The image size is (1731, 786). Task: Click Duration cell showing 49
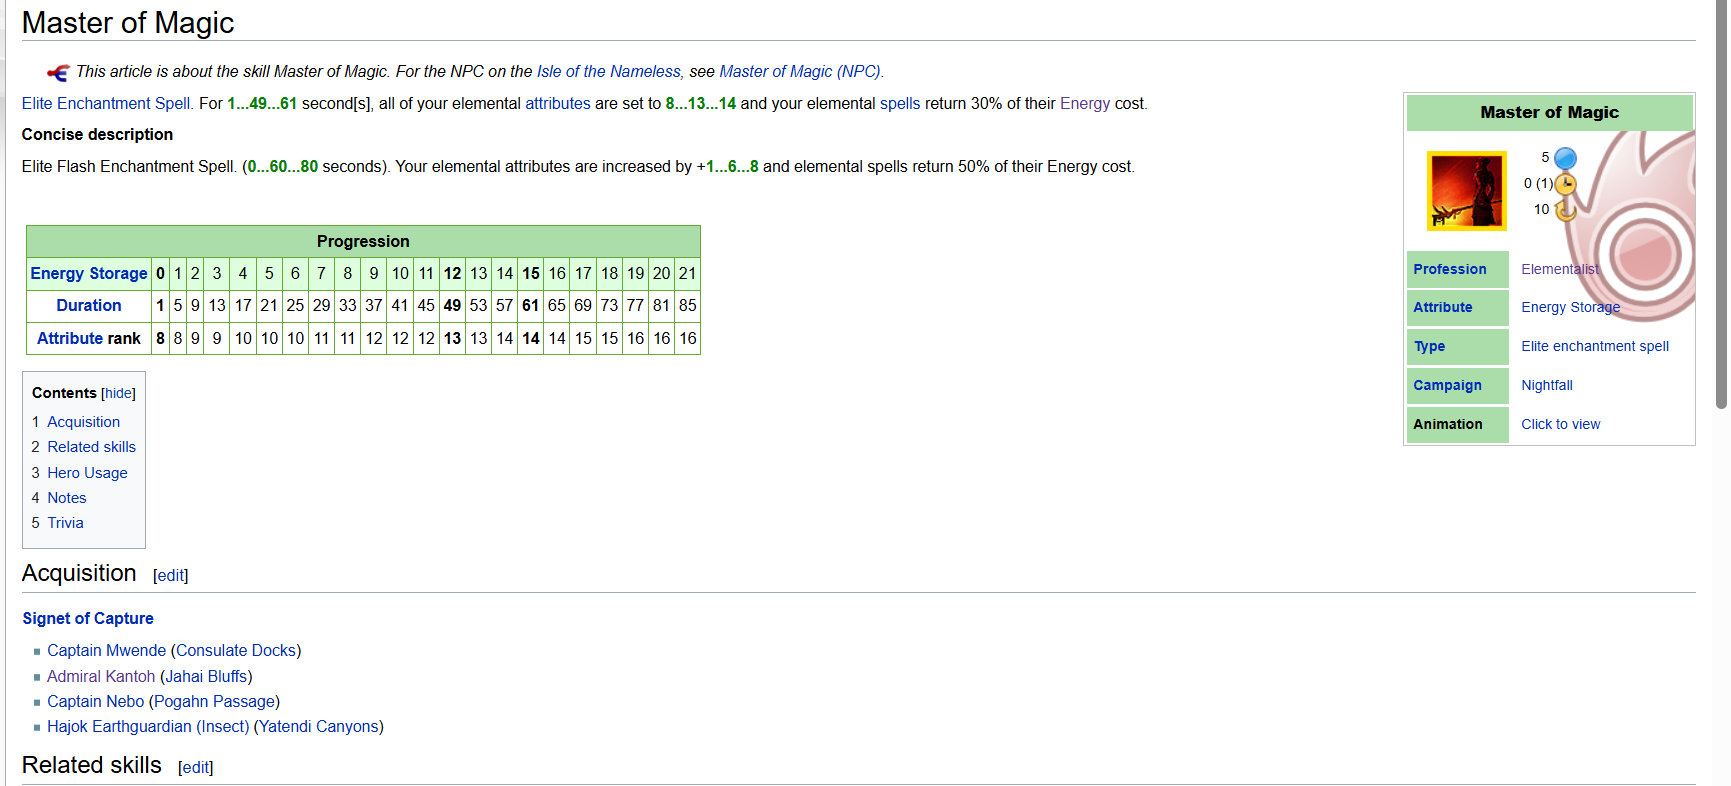tap(452, 306)
